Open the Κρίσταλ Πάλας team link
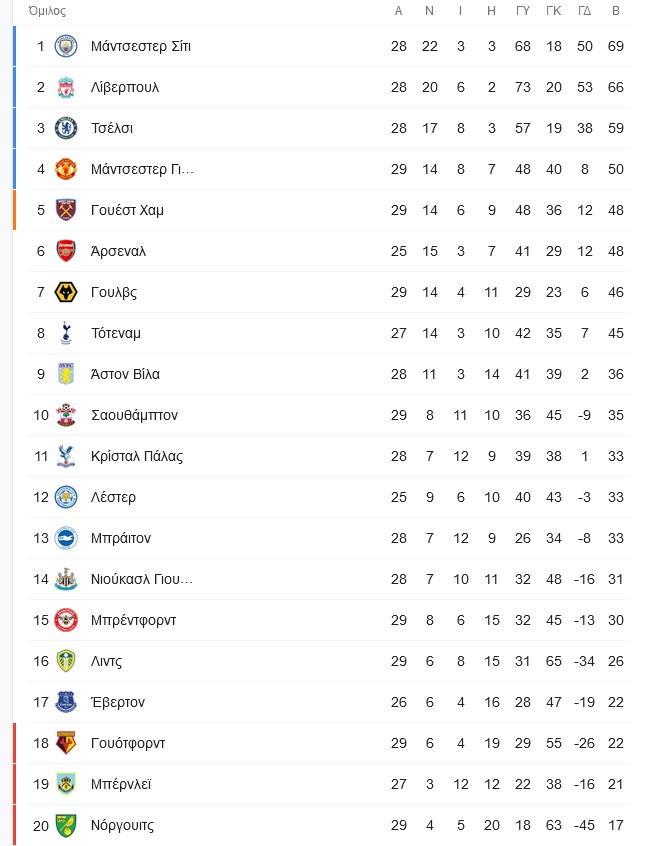The height and width of the screenshot is (846, 647). pos(137,456)
